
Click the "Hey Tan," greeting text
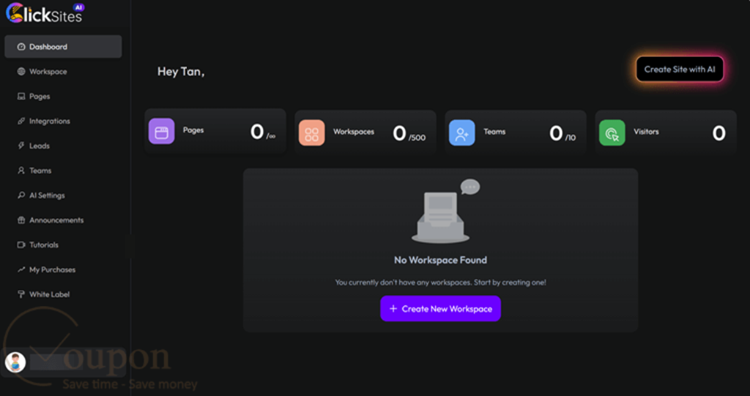point(181,72)
